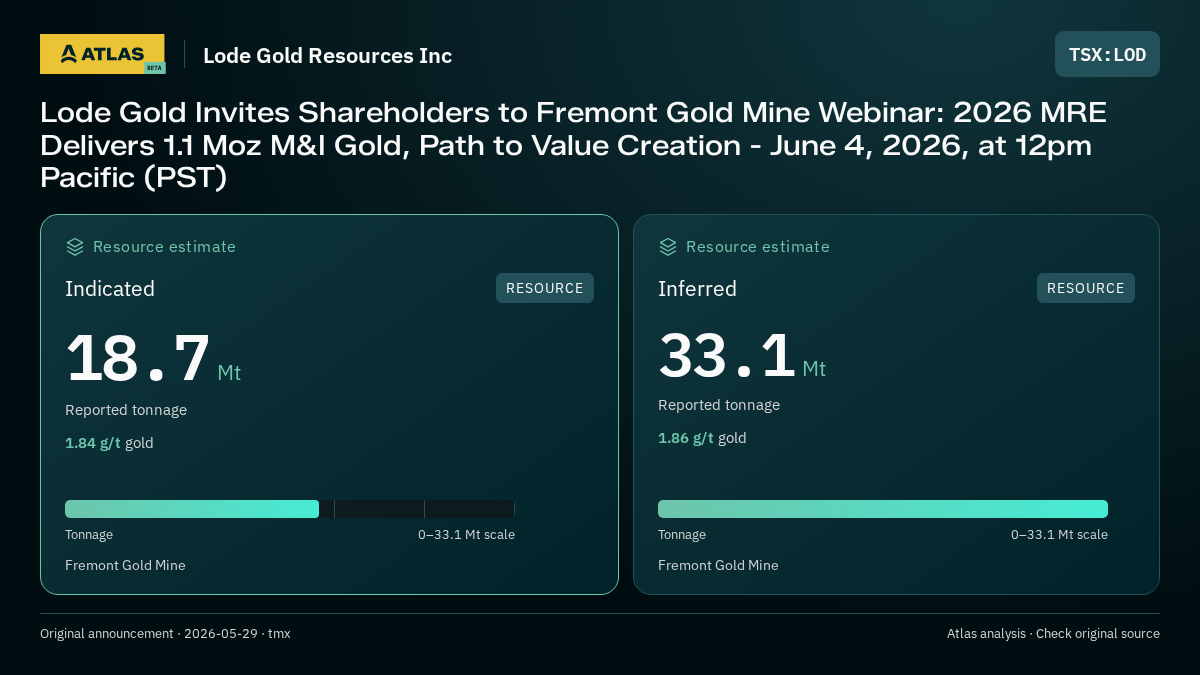Click the Inferred tonnage progress bar
The image size is (1200, 675).
click(x=883, y=509)
